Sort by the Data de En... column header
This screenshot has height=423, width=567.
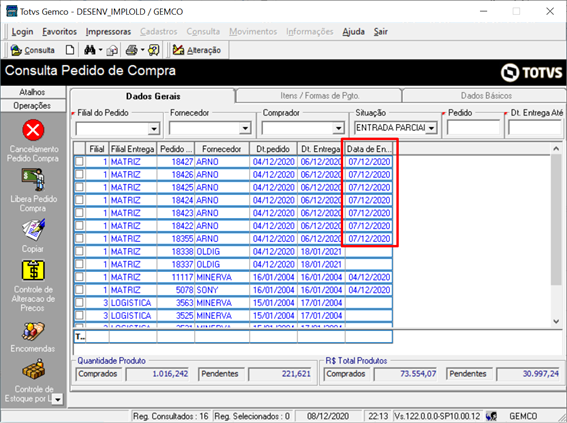pyautogui.click(x=368, y=149)
